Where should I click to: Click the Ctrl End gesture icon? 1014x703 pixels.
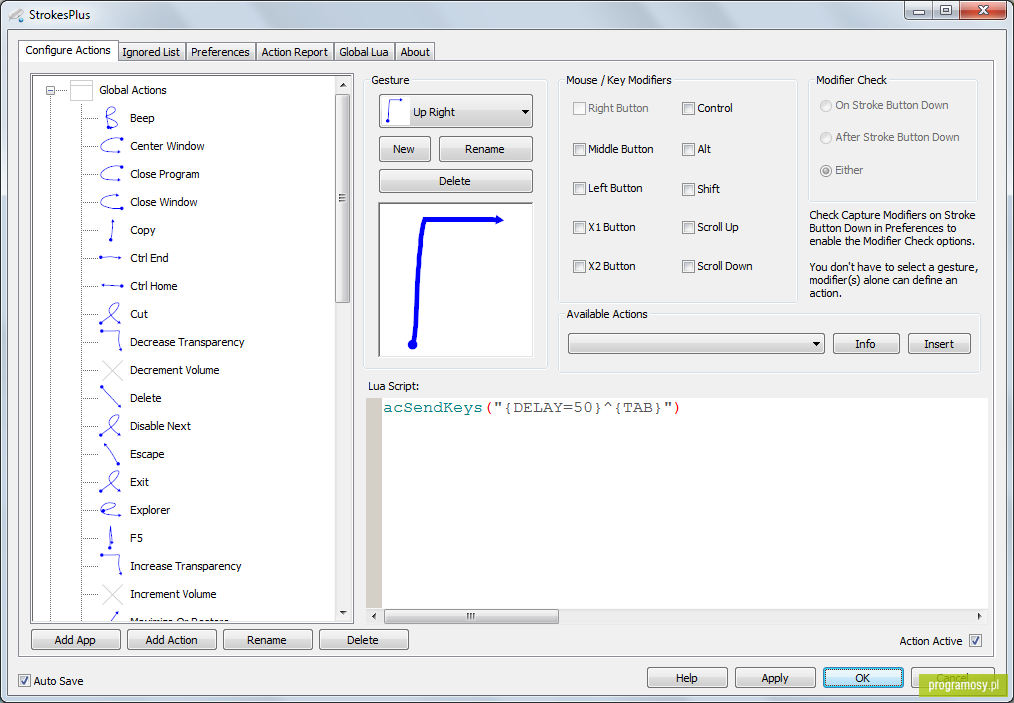click(x=111, y=257)
